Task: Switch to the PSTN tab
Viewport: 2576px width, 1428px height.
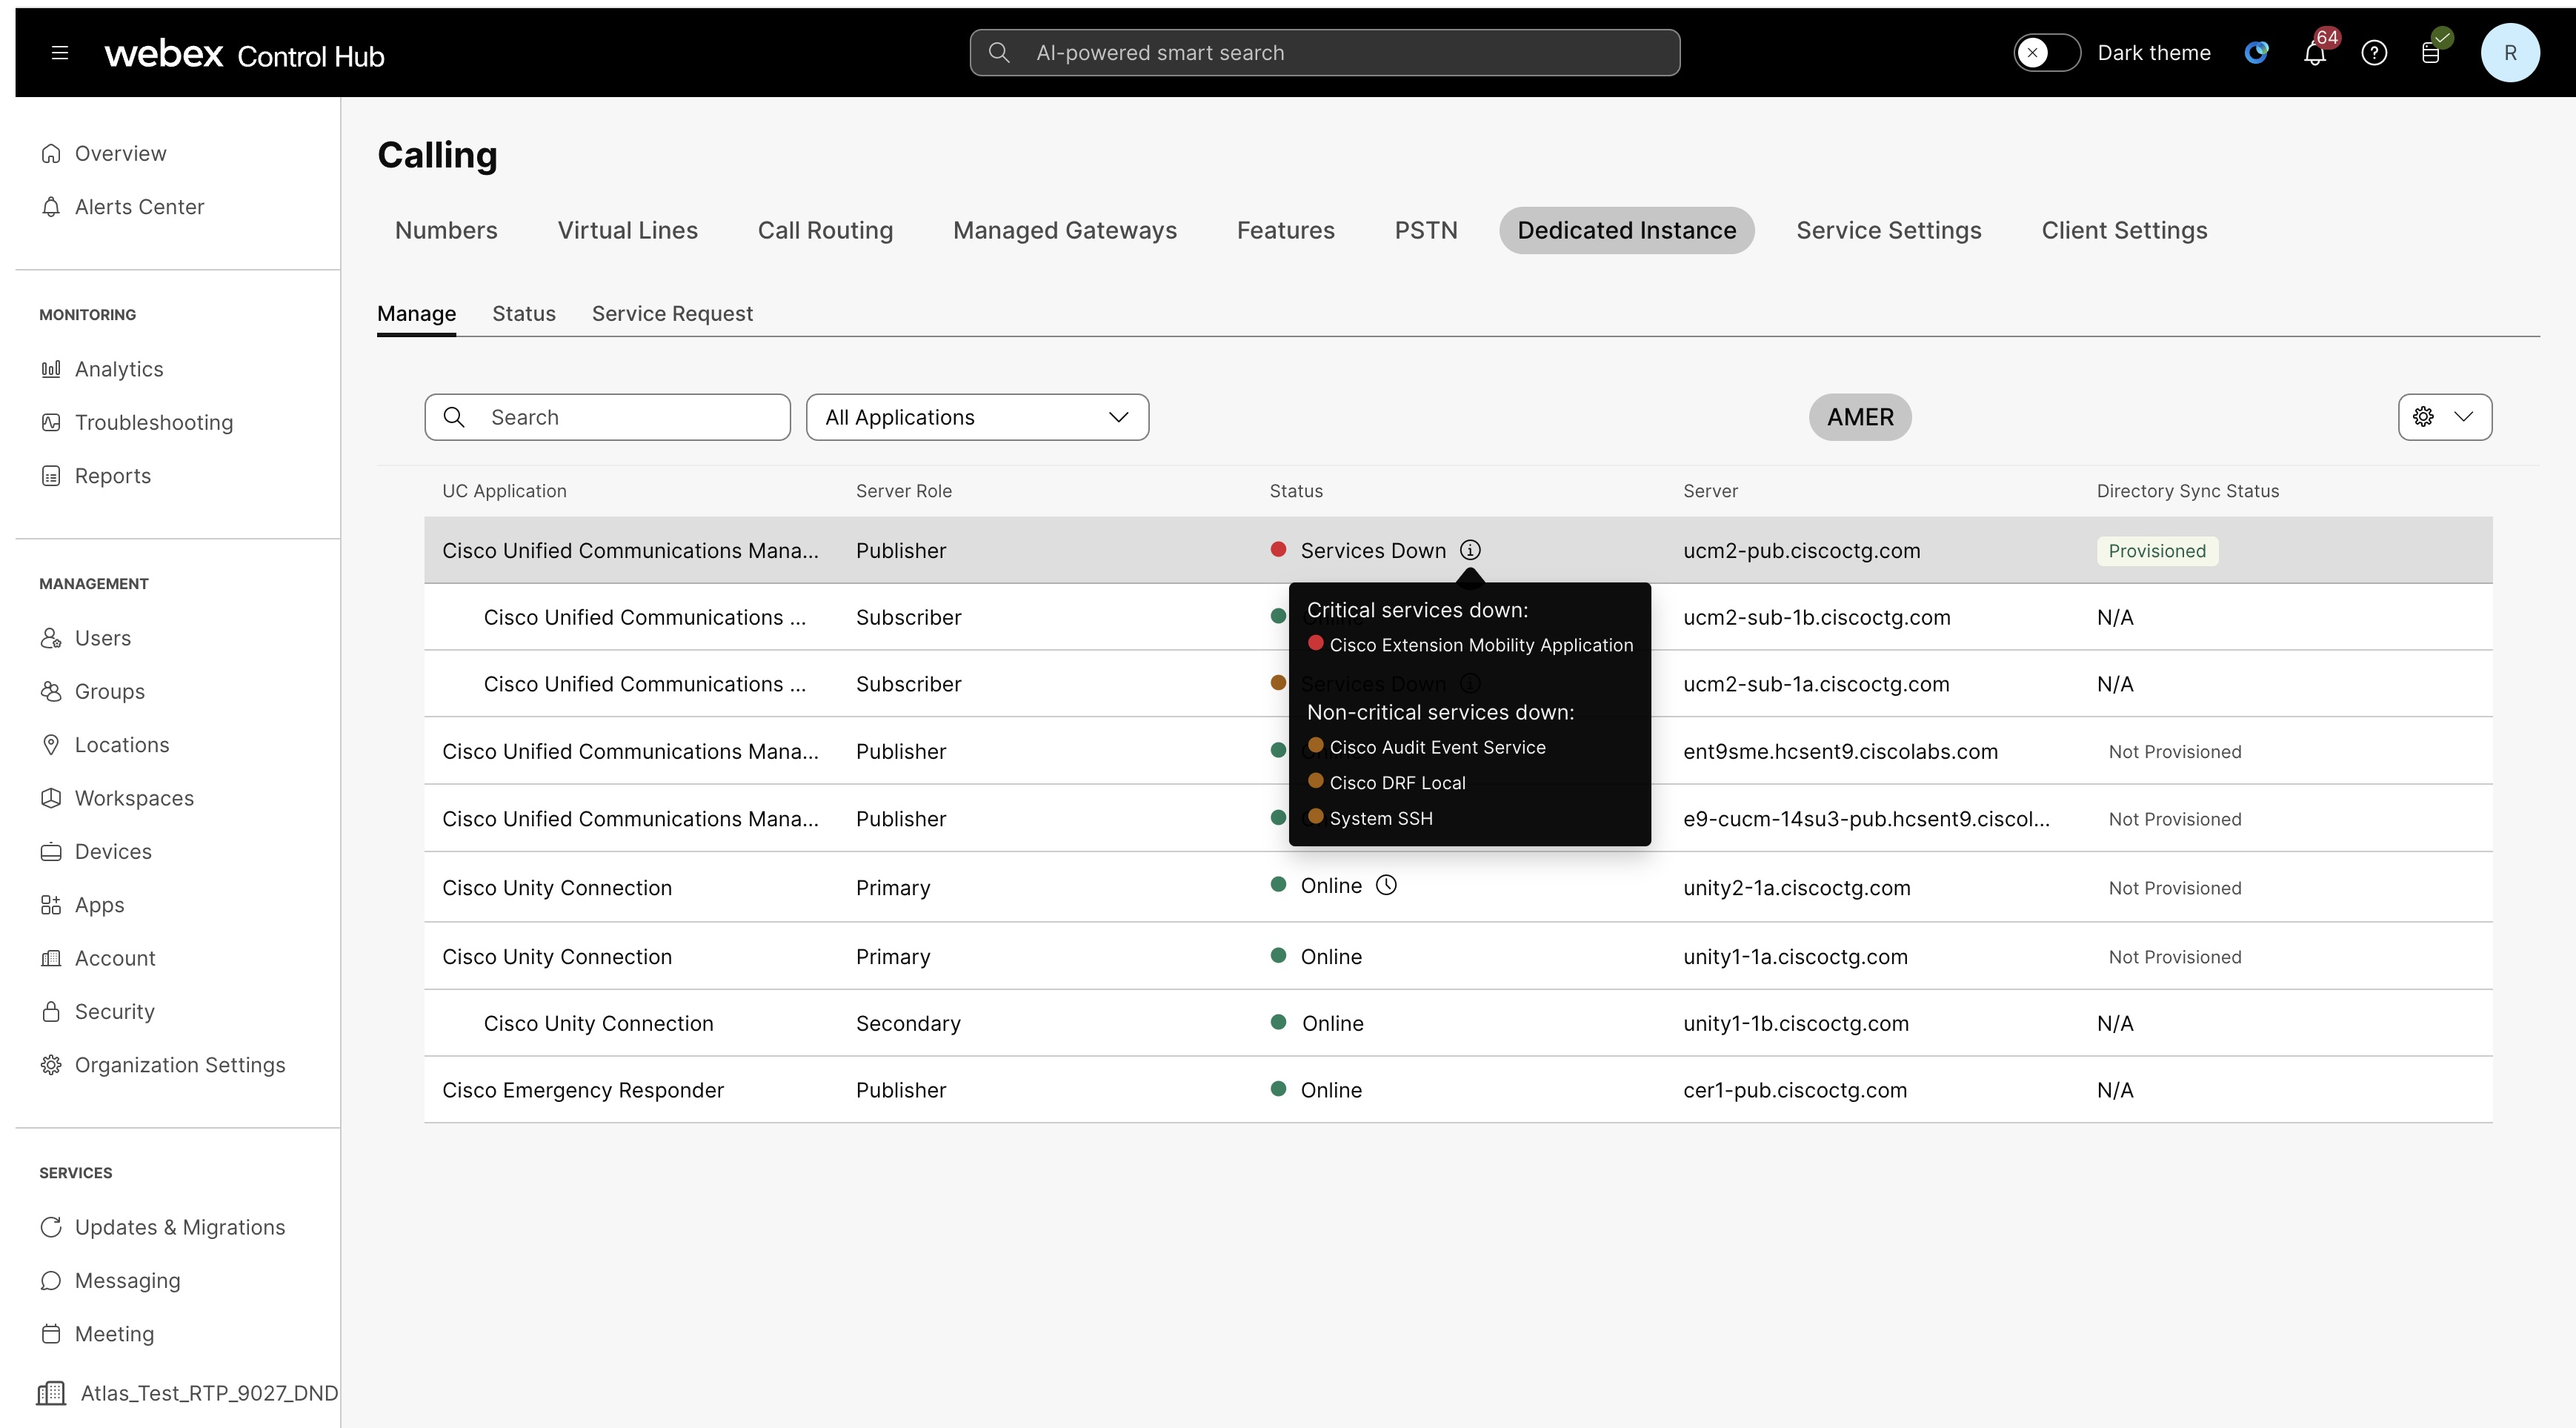Action: [1426, 230]
